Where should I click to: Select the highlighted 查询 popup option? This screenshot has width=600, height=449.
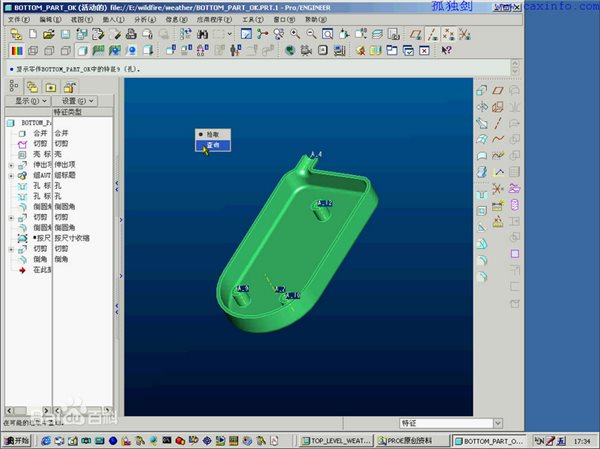212,145
